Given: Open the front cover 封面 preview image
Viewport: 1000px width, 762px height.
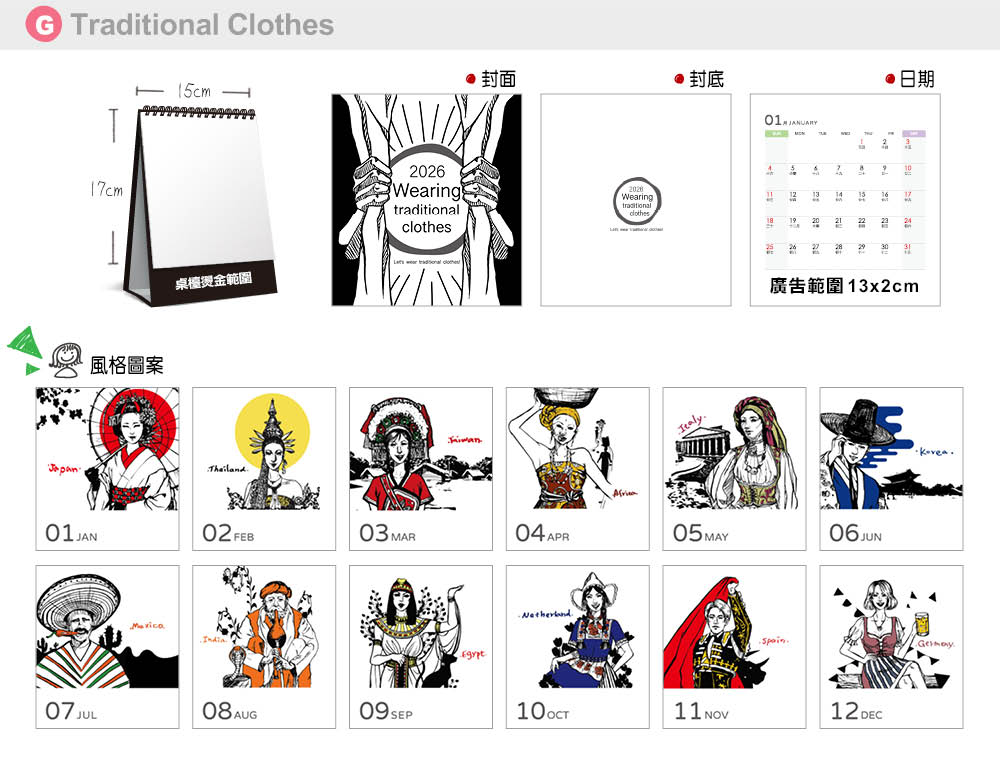Looking at the screenshot, I should pyautogui.click(x=427, y=200).
